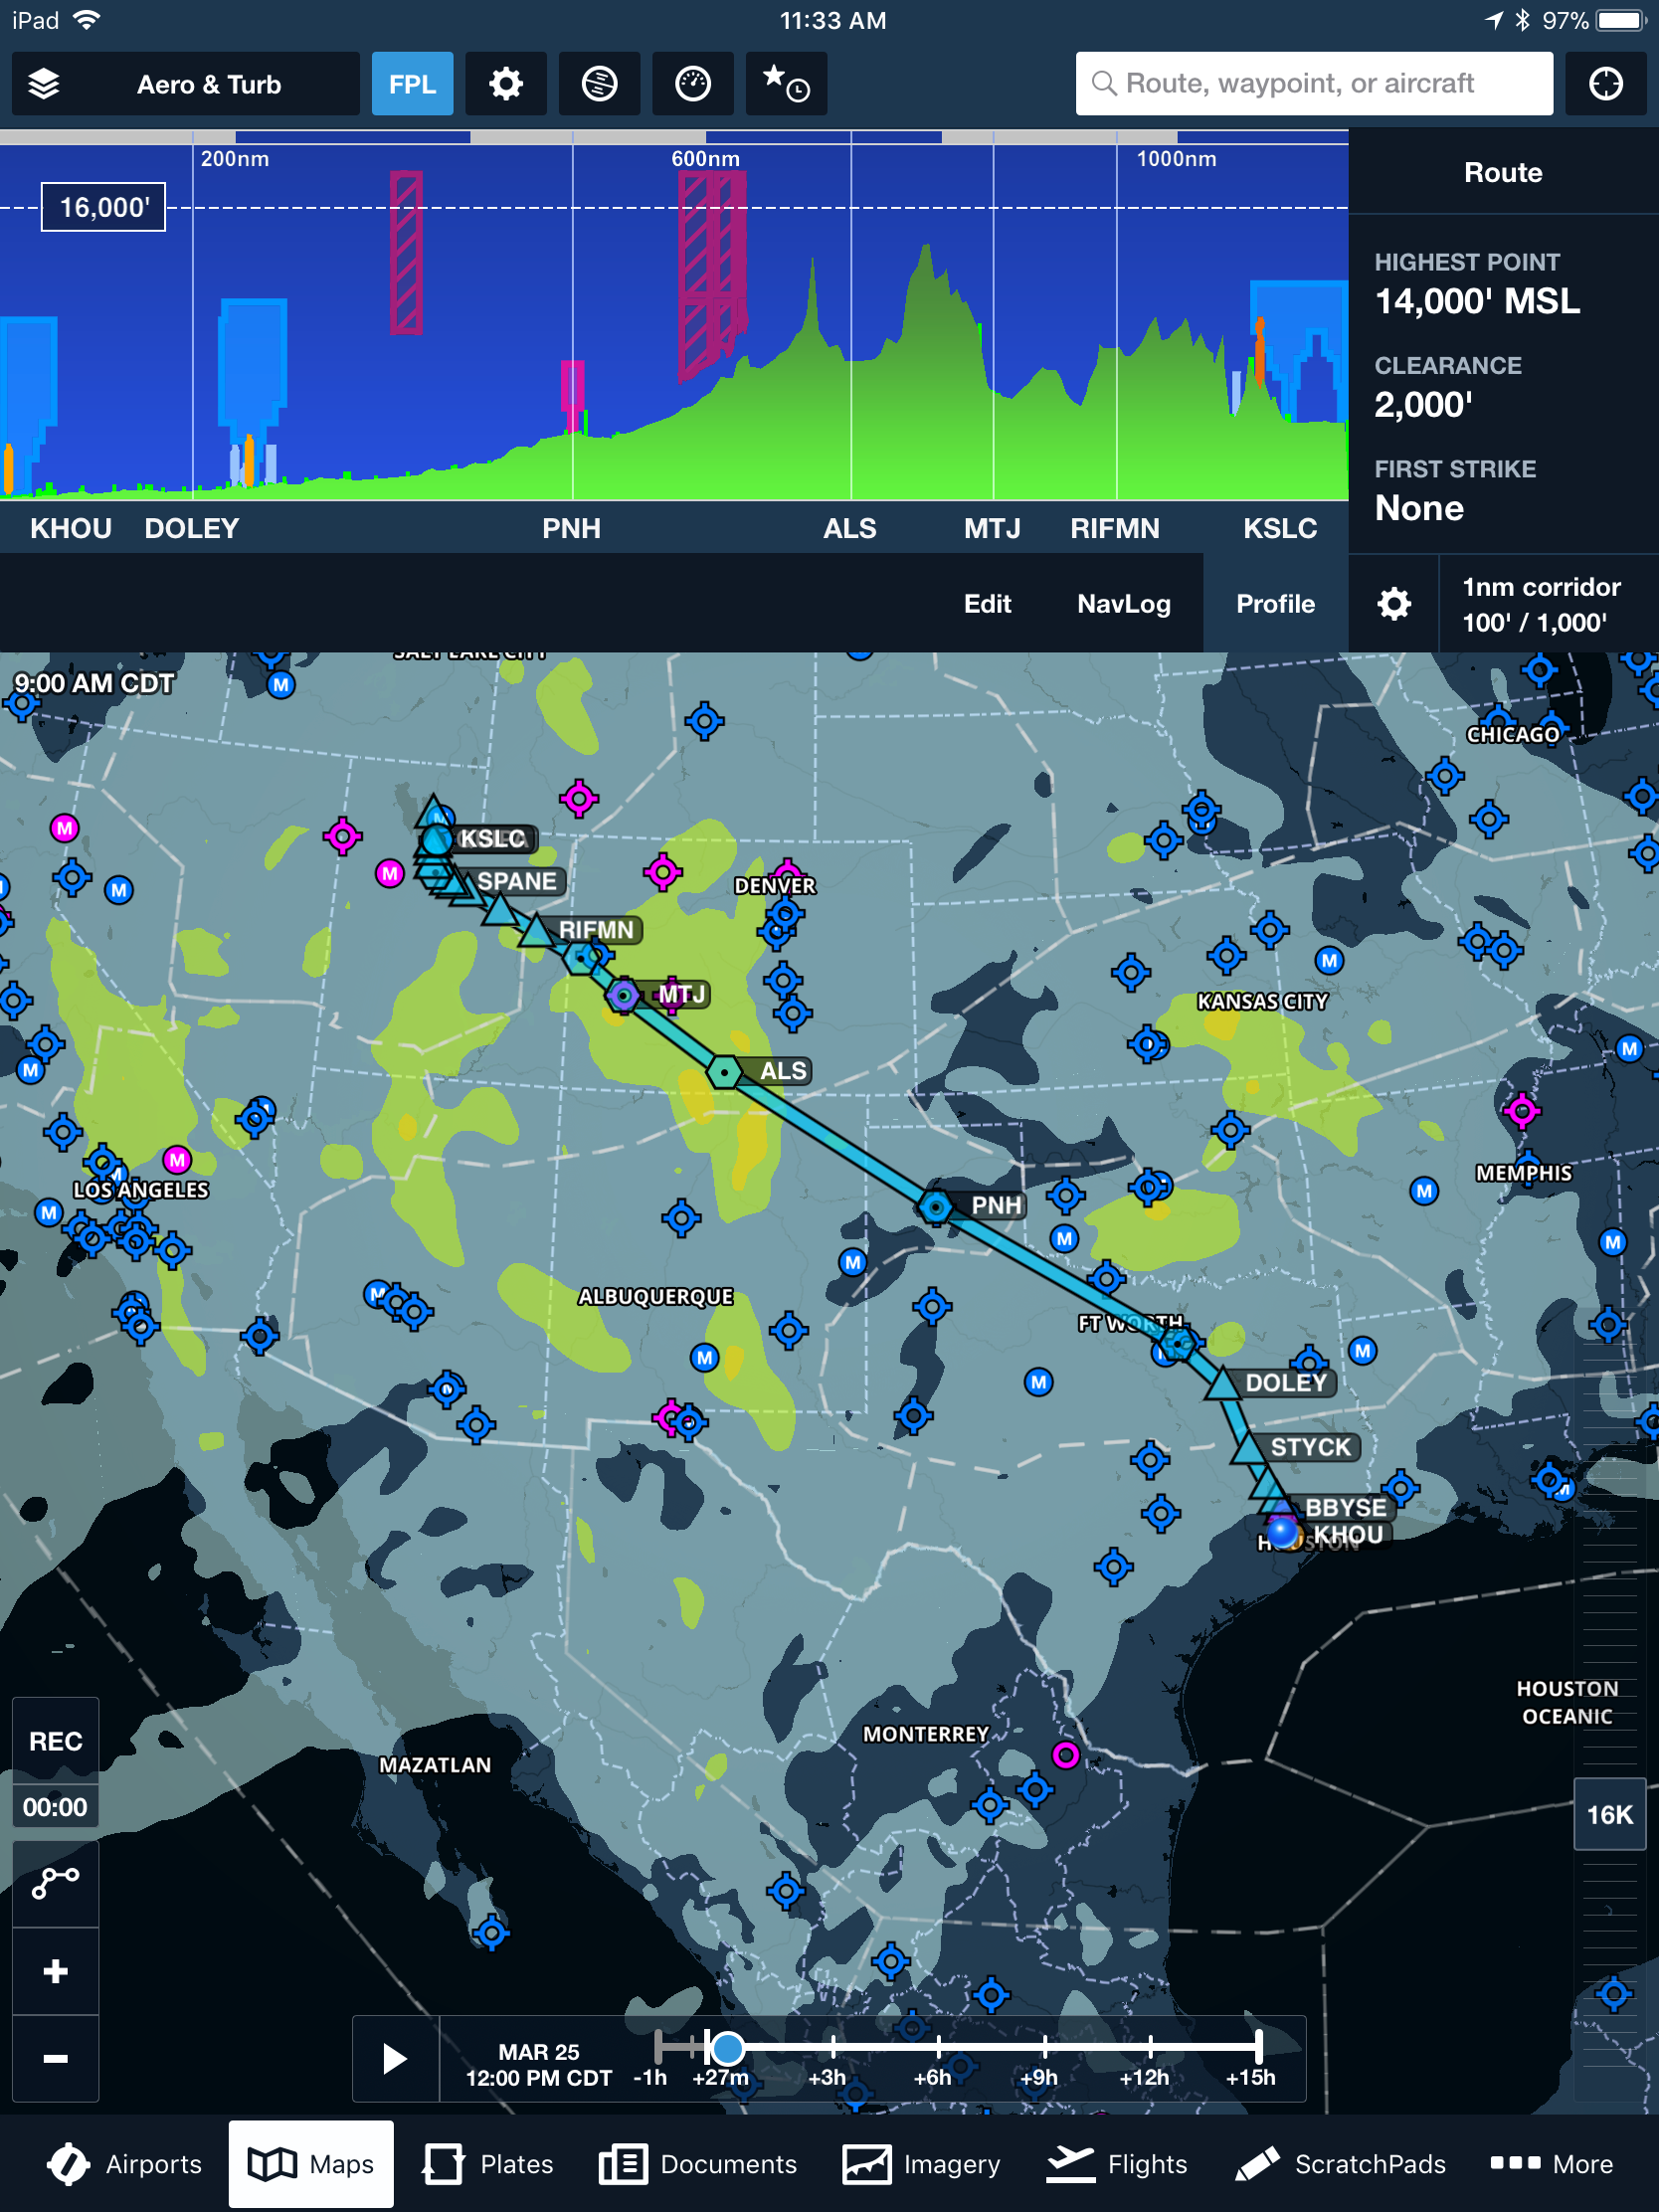Start track log with REC button
1659x2212 pixels.
tap(55, 1741)
